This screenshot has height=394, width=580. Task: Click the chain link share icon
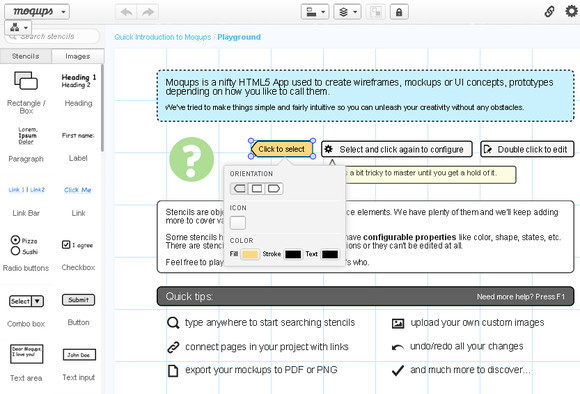click(x=549, y=11)
